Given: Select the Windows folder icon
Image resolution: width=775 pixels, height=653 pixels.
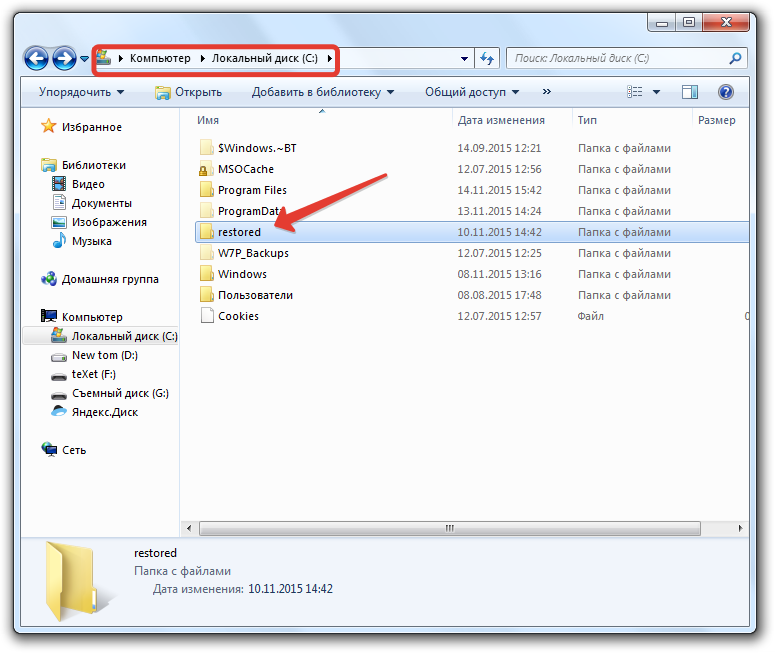Looking at the screenshot, I should click(206, 274).
